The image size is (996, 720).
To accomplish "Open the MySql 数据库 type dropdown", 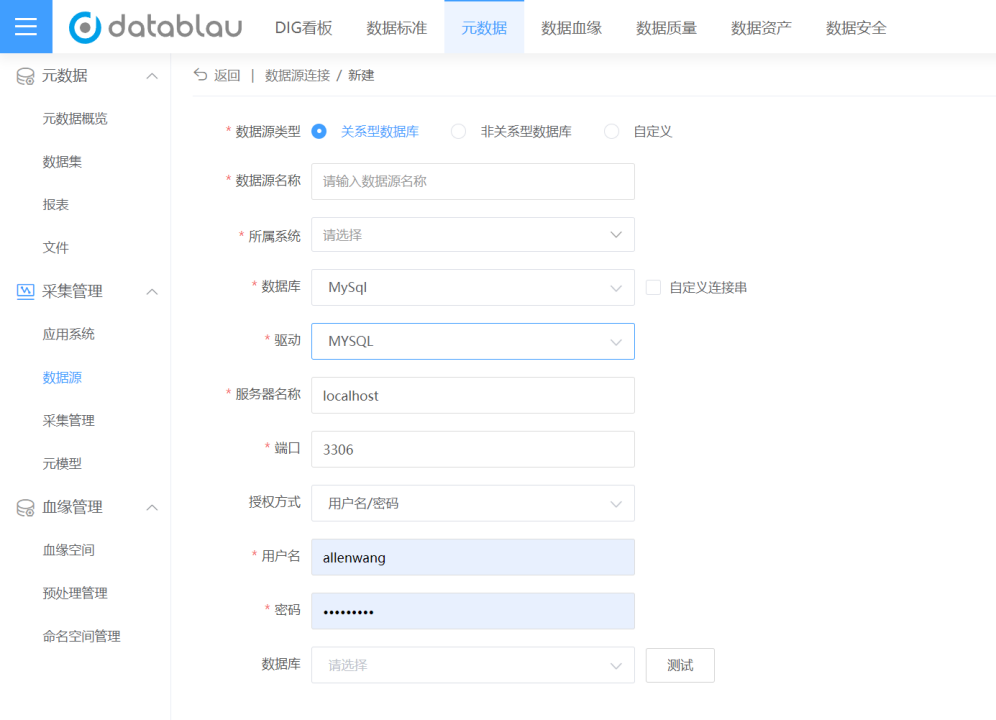I will [473, 287].
